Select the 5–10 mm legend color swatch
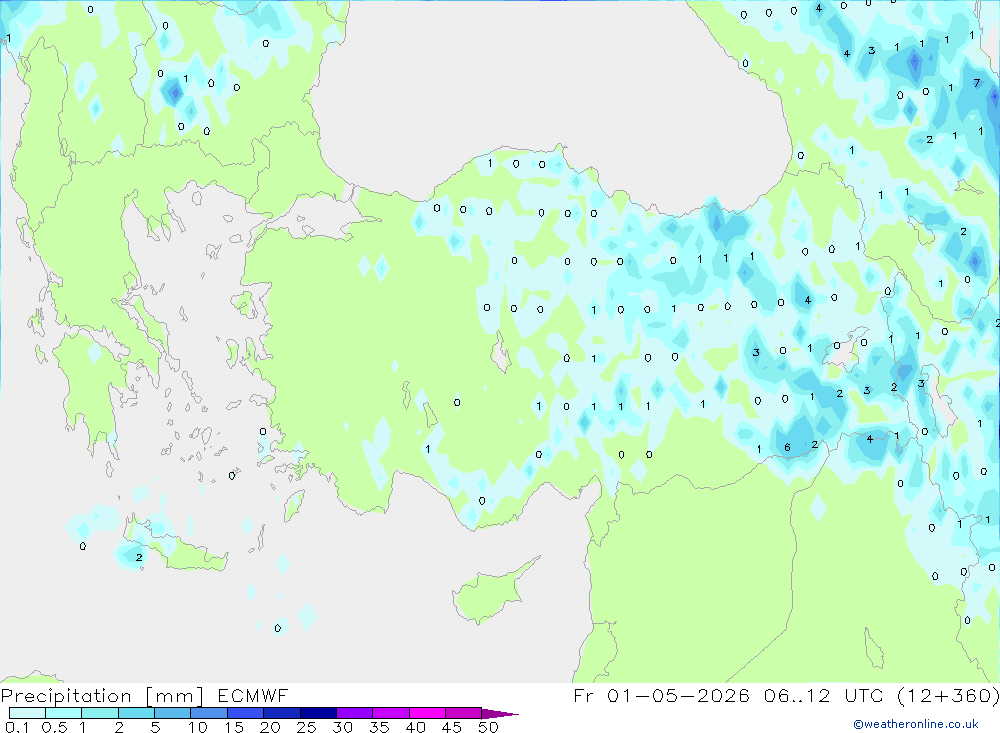 click(x=172, y=713)
